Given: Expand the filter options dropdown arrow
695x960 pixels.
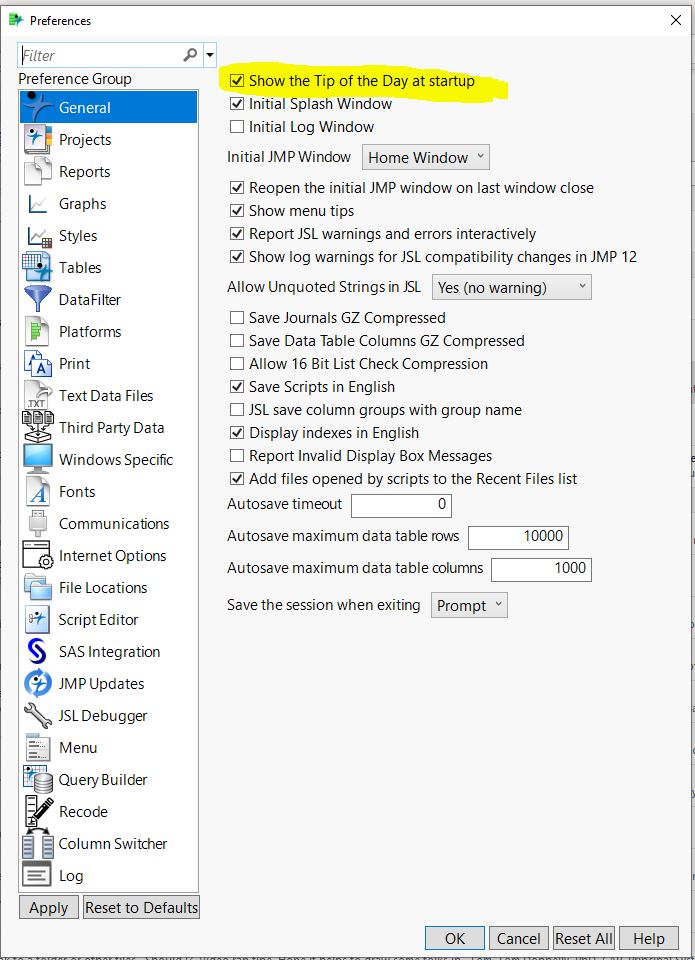Looking at the screenshot, I should pyautogui.click(x=209, y=55).
